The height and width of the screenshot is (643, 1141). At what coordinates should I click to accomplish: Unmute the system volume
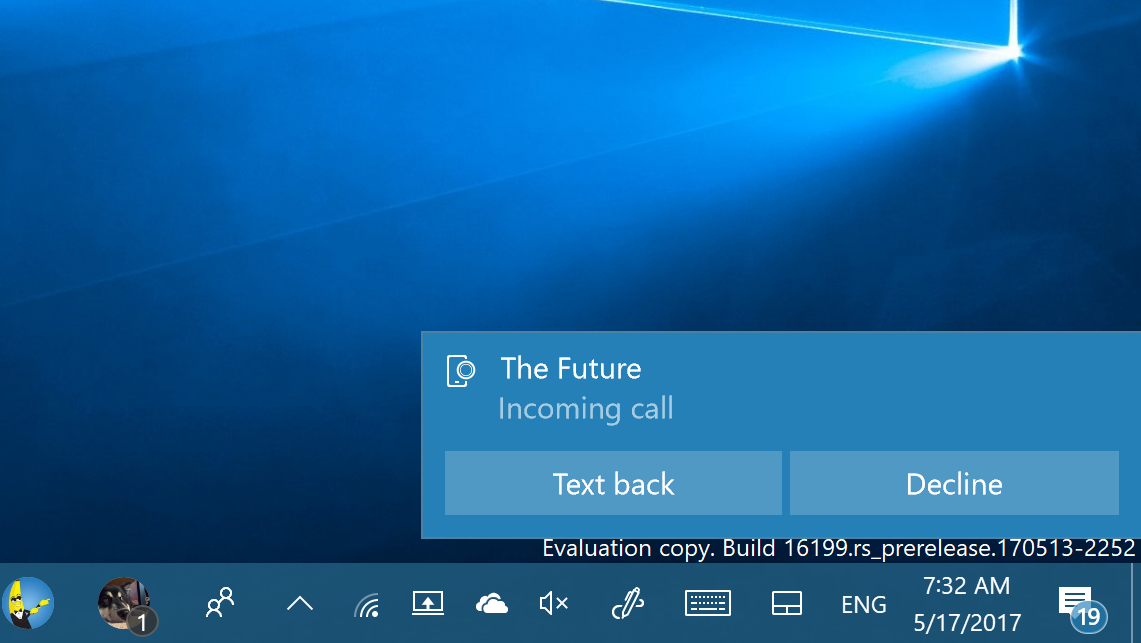point(552,603)
